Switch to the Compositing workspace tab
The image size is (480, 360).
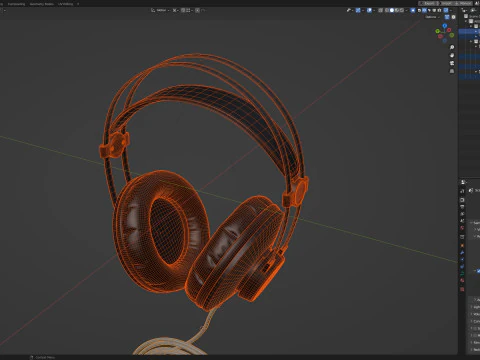pyautogui.click(x=16, y=4)
